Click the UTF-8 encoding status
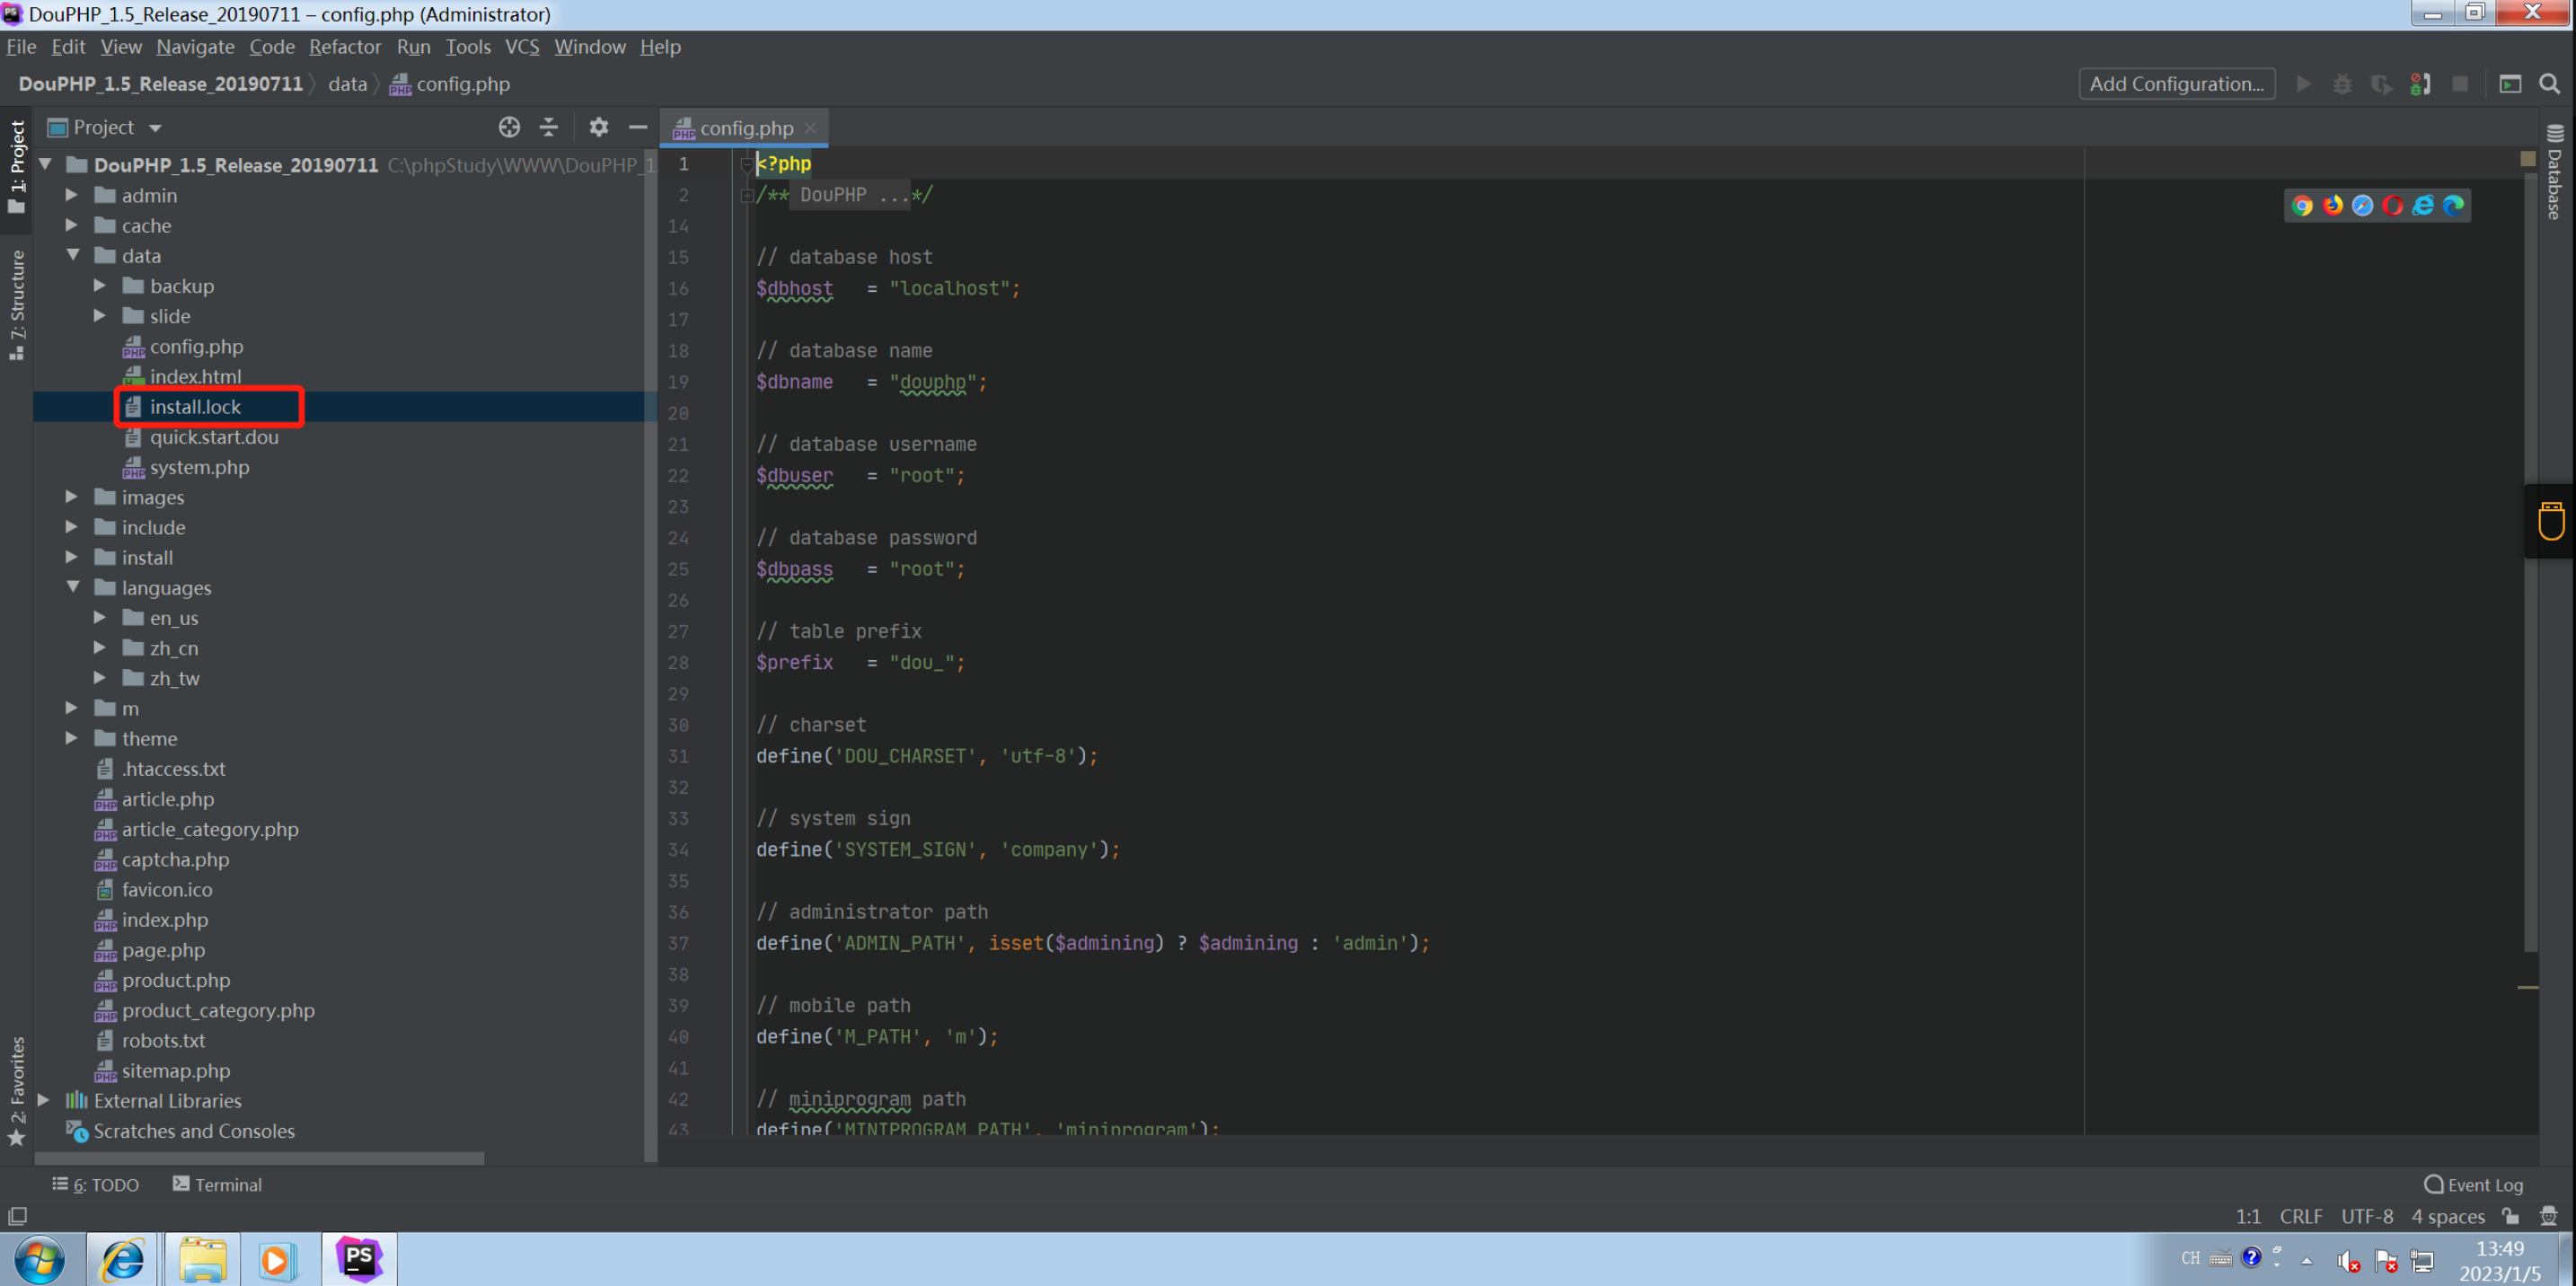 coord(2367,1216)
